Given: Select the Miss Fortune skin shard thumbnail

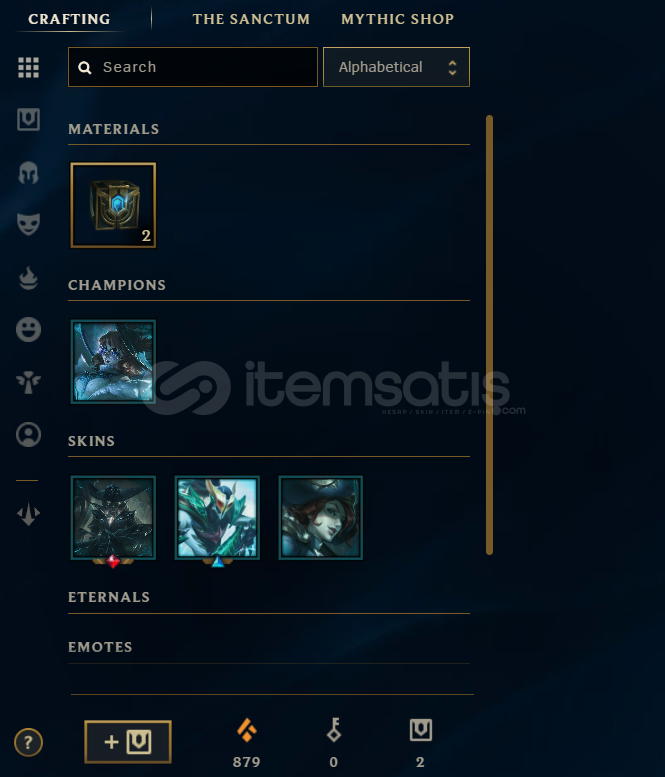Looking at the screenshot, I should (321, 517).
